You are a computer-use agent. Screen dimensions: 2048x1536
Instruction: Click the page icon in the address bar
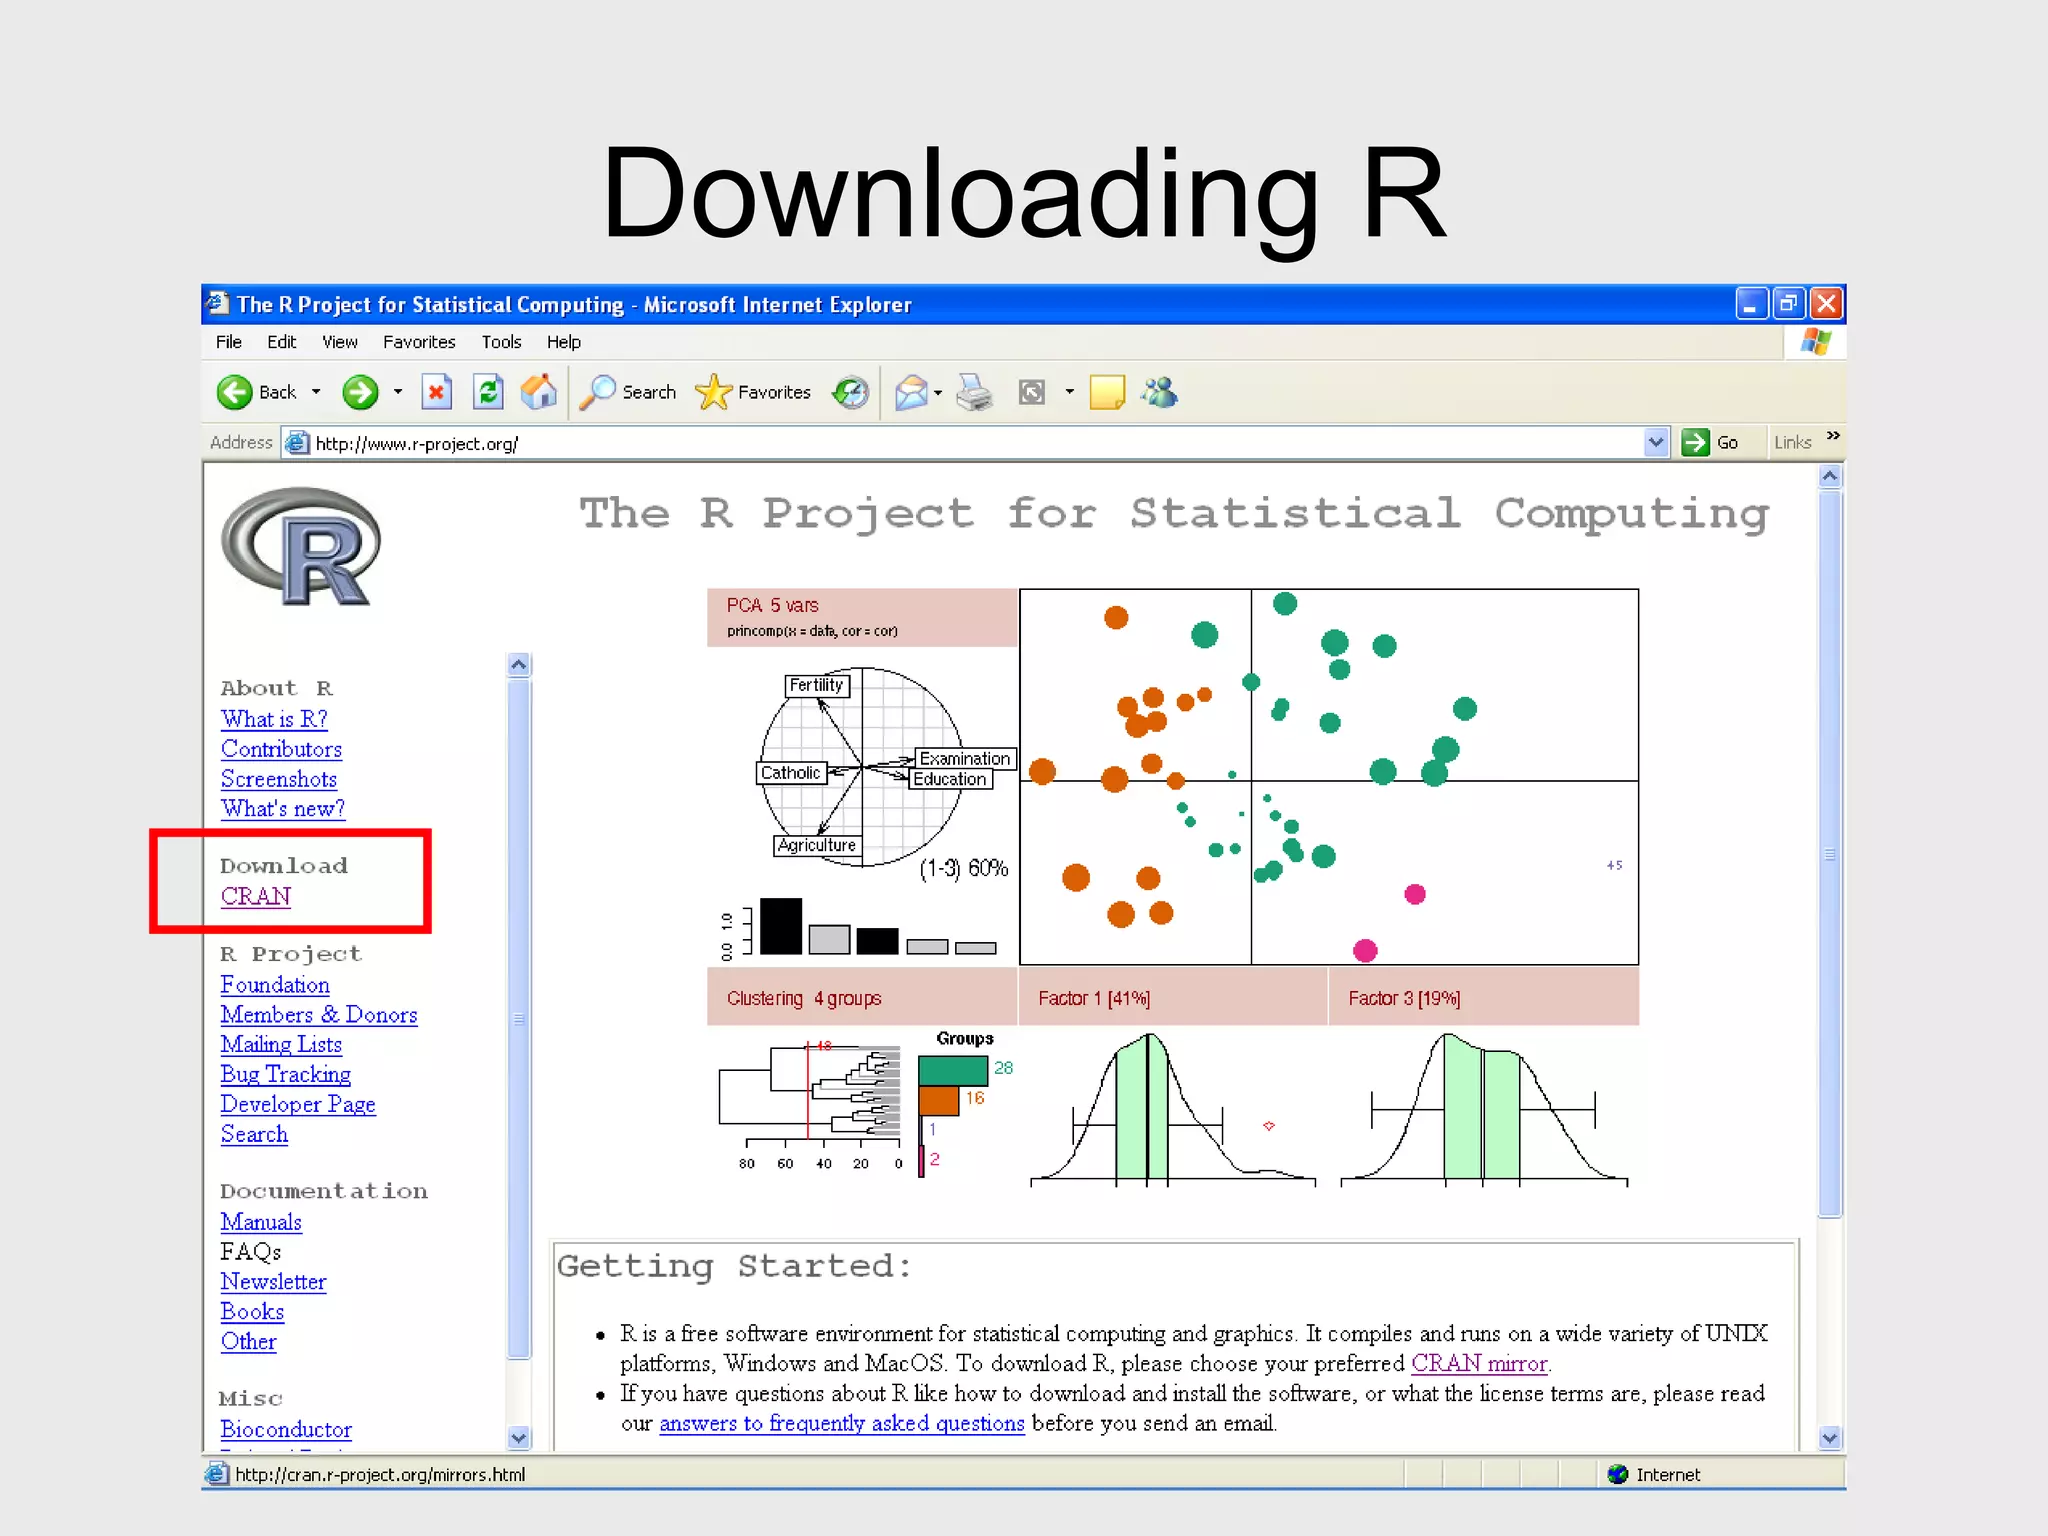297,442
